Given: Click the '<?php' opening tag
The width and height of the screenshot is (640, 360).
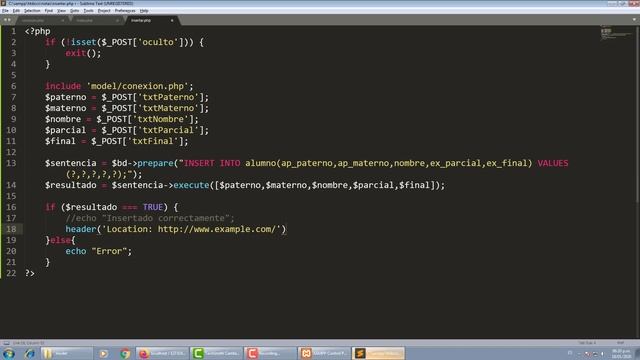Looking at the screenshot, I should [x=38, y=31].
